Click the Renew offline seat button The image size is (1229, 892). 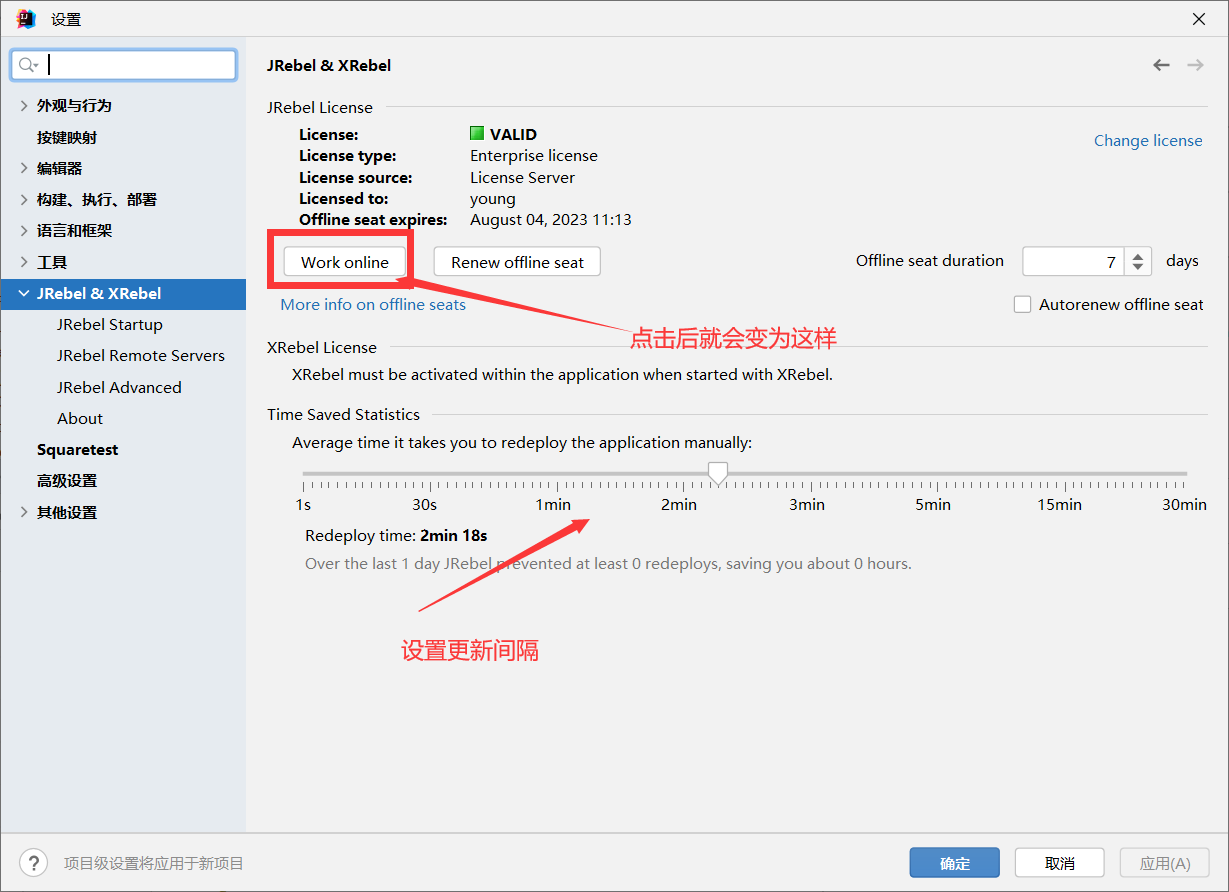[517, 262]
